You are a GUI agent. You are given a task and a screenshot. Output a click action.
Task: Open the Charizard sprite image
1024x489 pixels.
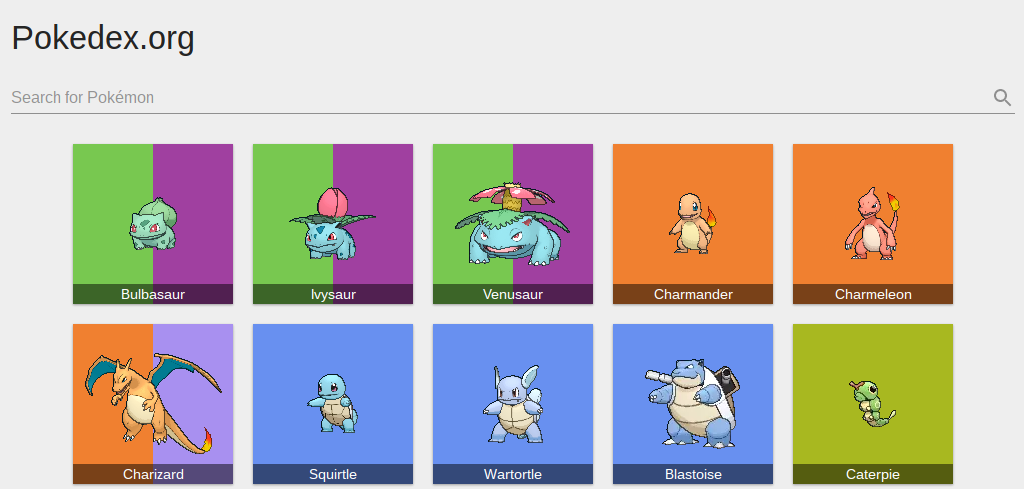[x=153, y=403]
